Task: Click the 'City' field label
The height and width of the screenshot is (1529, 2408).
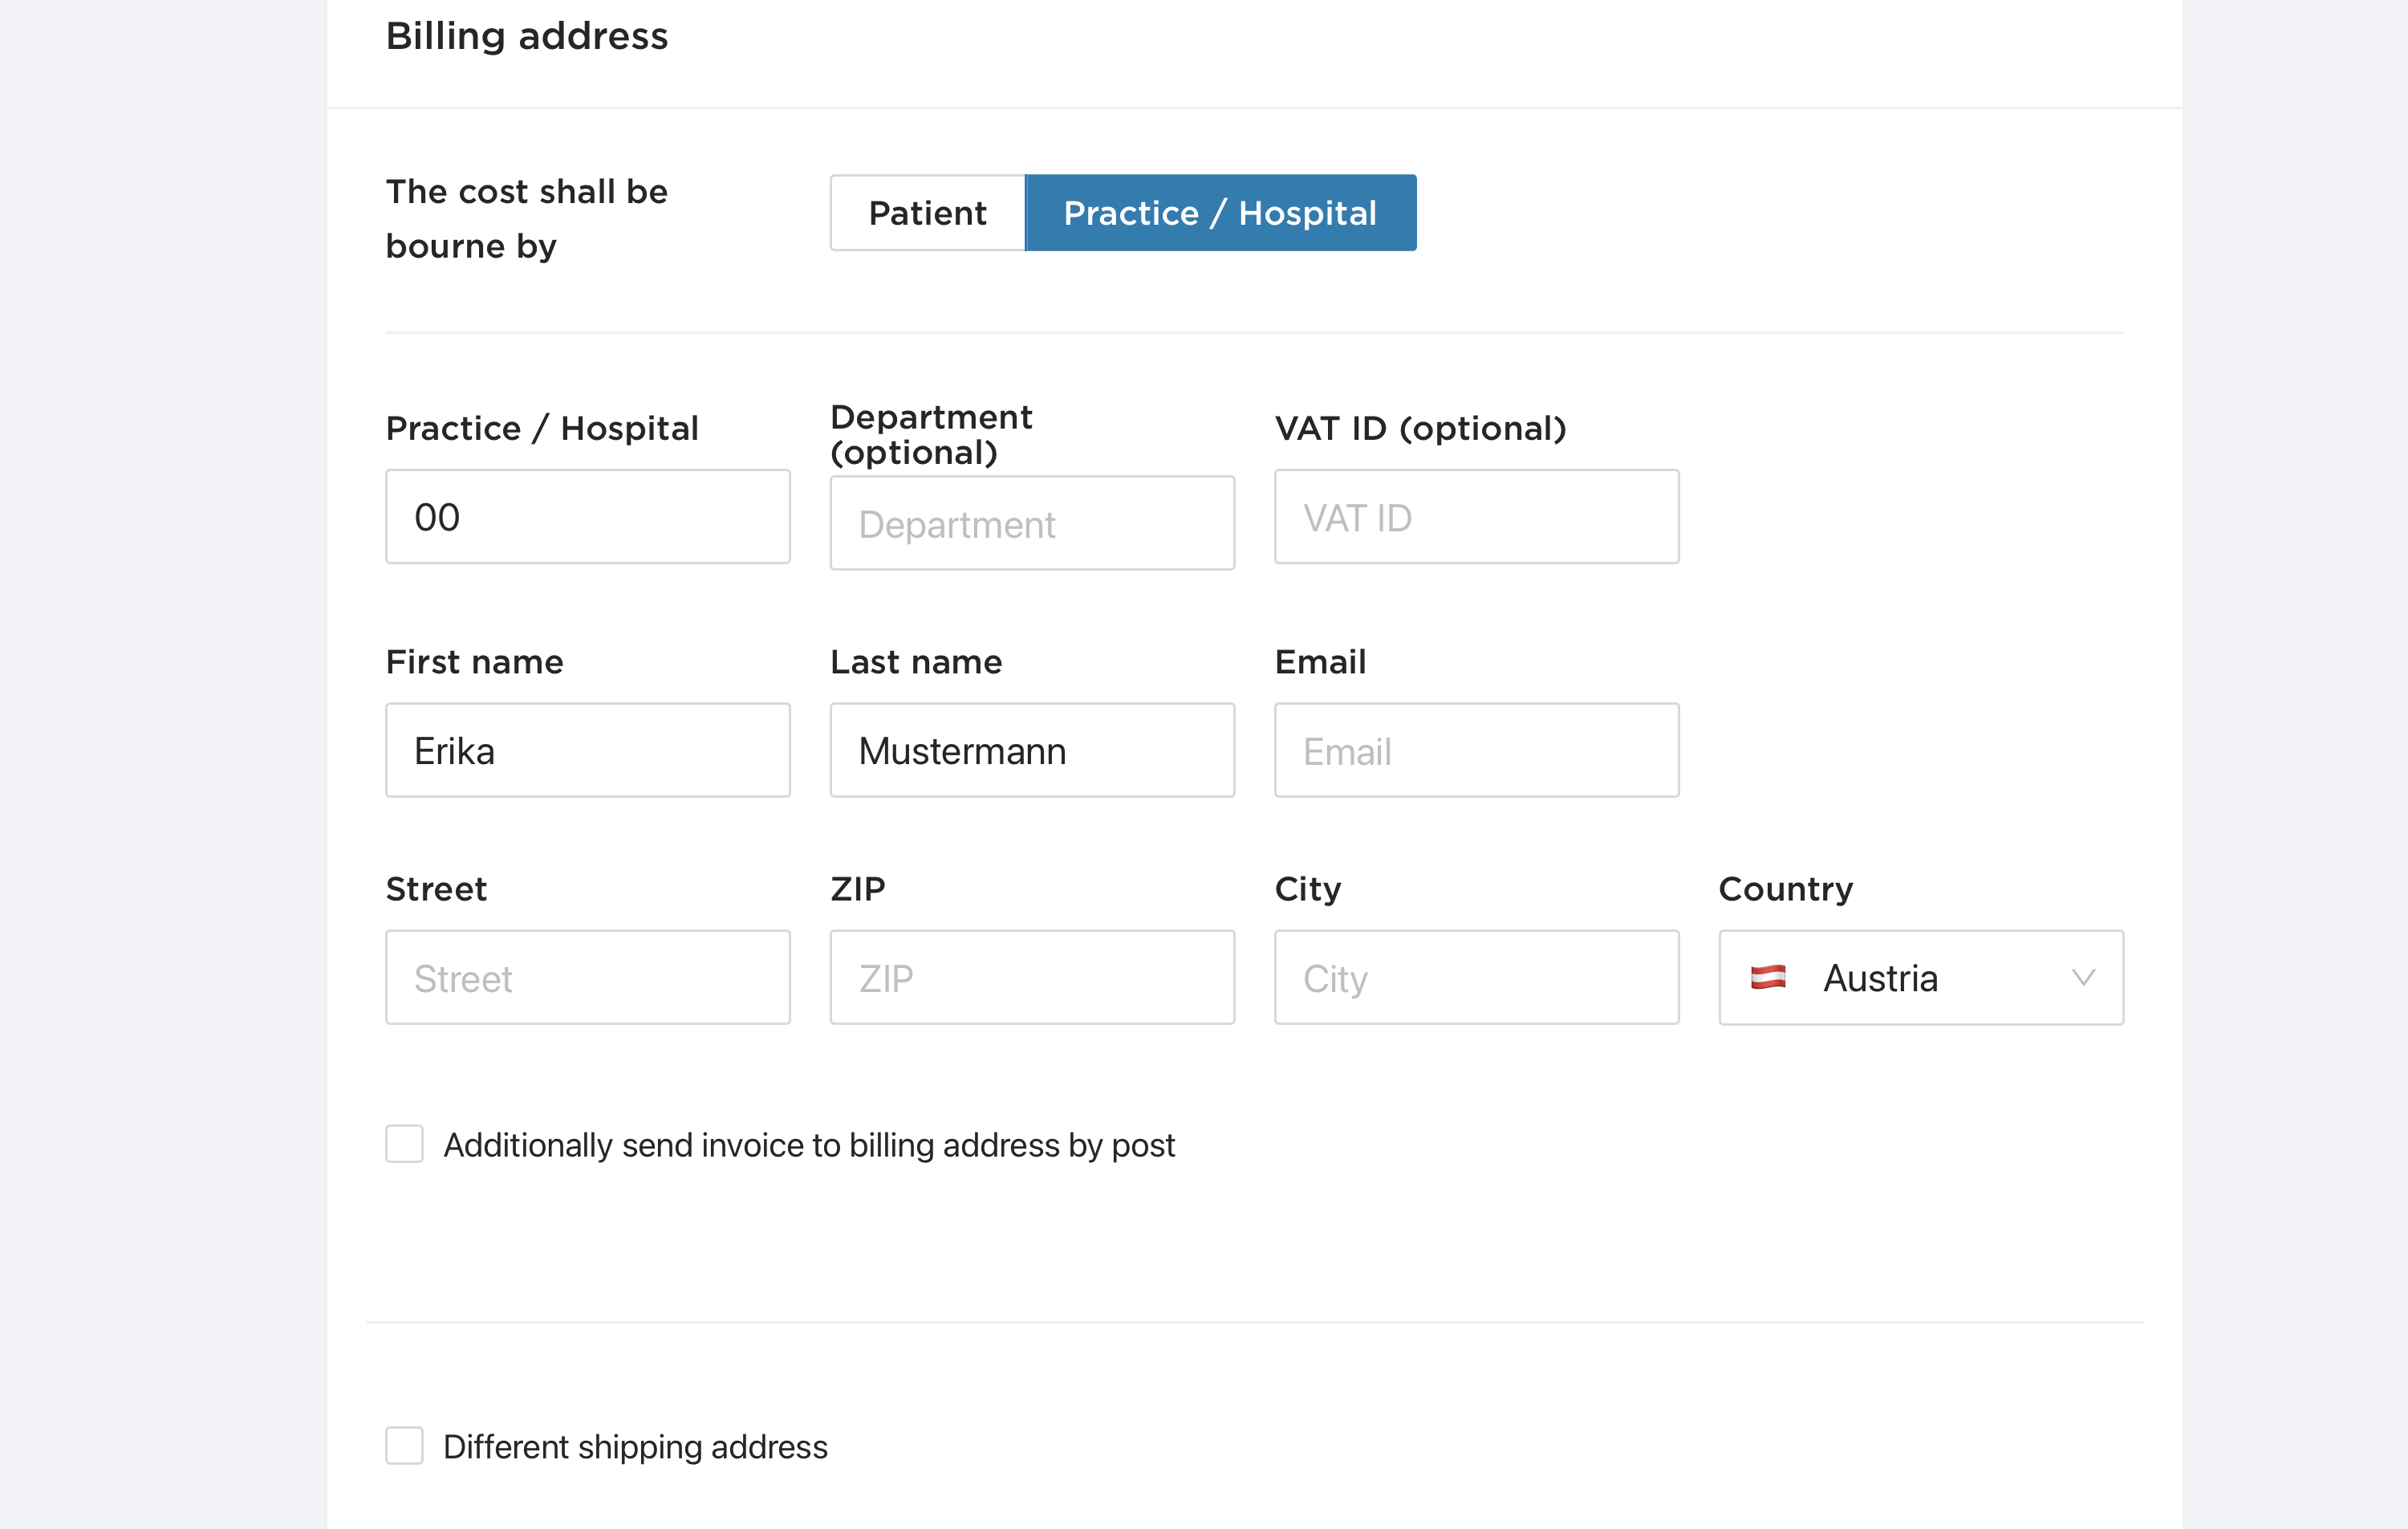Action: 1308,889
